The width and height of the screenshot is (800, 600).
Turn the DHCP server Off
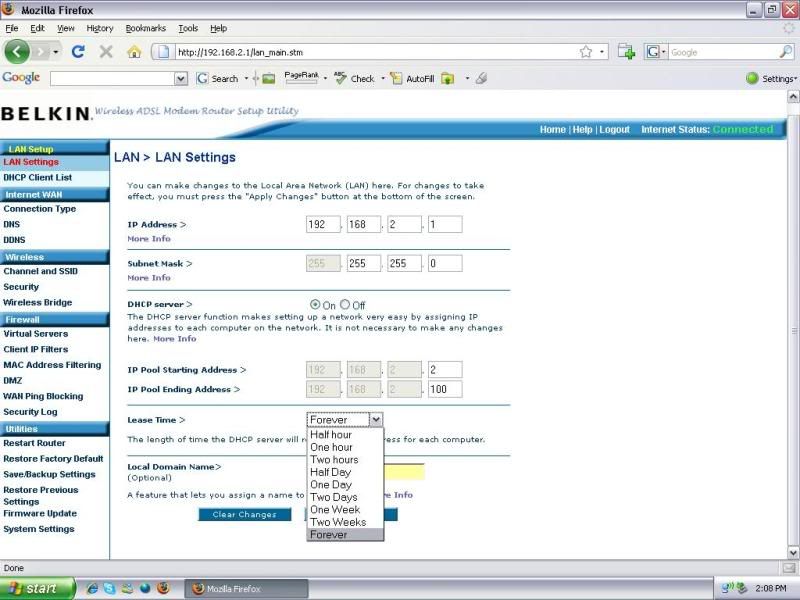coord(345,305)
